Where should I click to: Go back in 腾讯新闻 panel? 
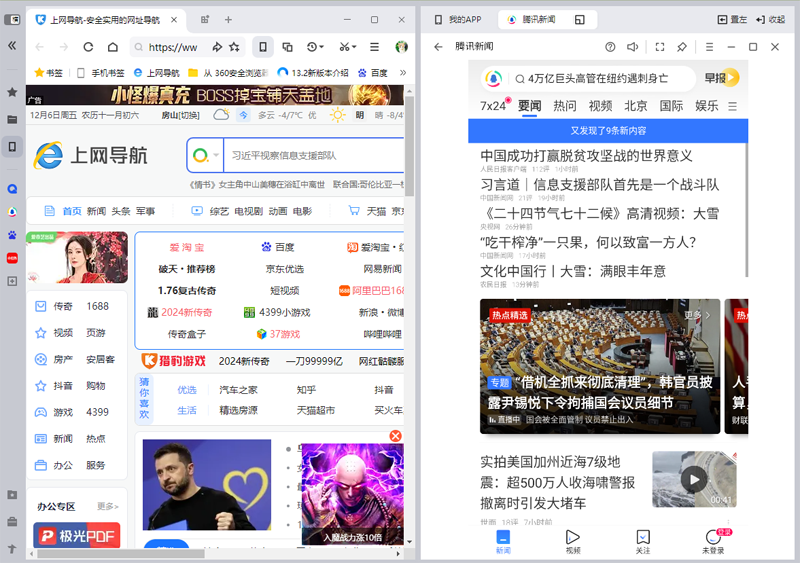pos(438,47)
